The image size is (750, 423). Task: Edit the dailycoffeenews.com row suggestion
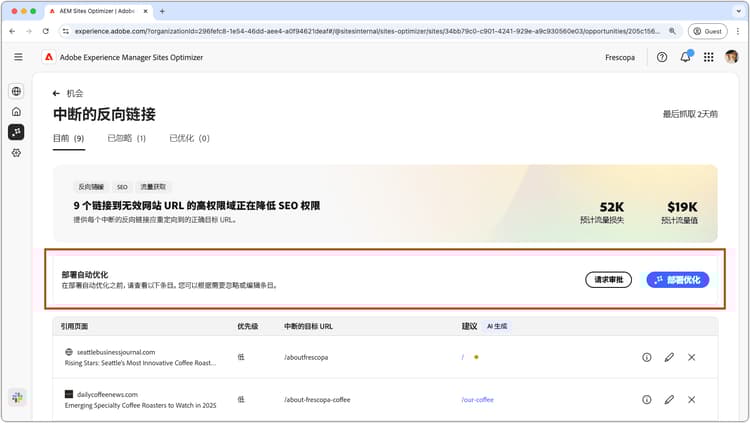coord(669,400)
